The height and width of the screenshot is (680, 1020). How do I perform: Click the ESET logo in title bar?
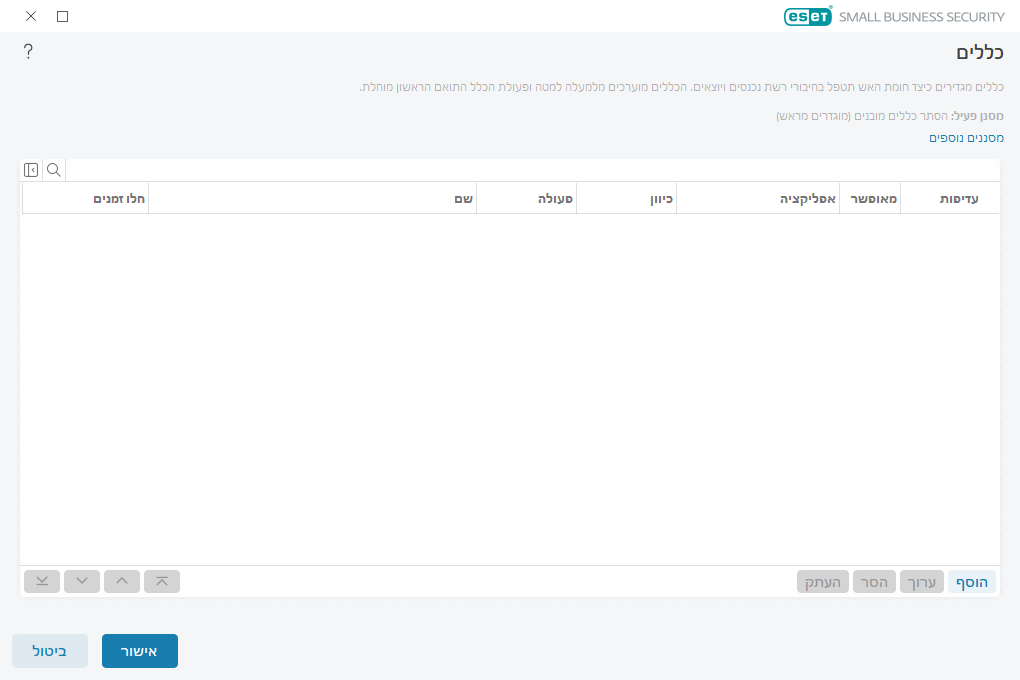tap(807, 16)
